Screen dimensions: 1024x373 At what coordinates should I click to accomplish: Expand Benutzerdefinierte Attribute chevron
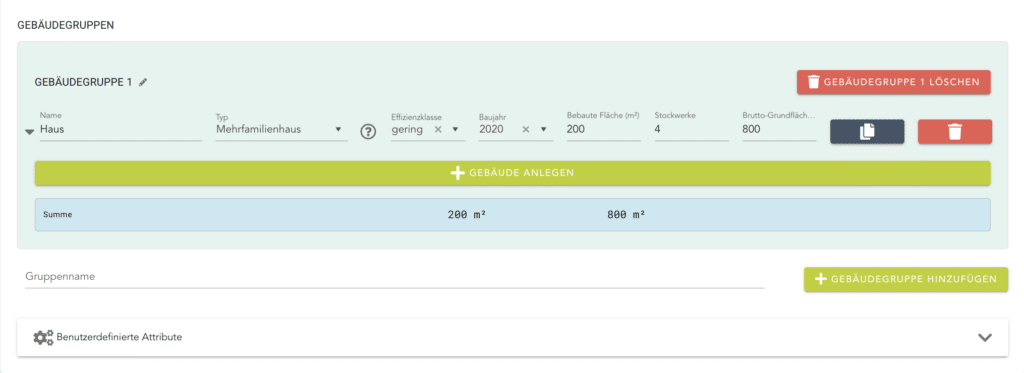[x=985, y=338]
